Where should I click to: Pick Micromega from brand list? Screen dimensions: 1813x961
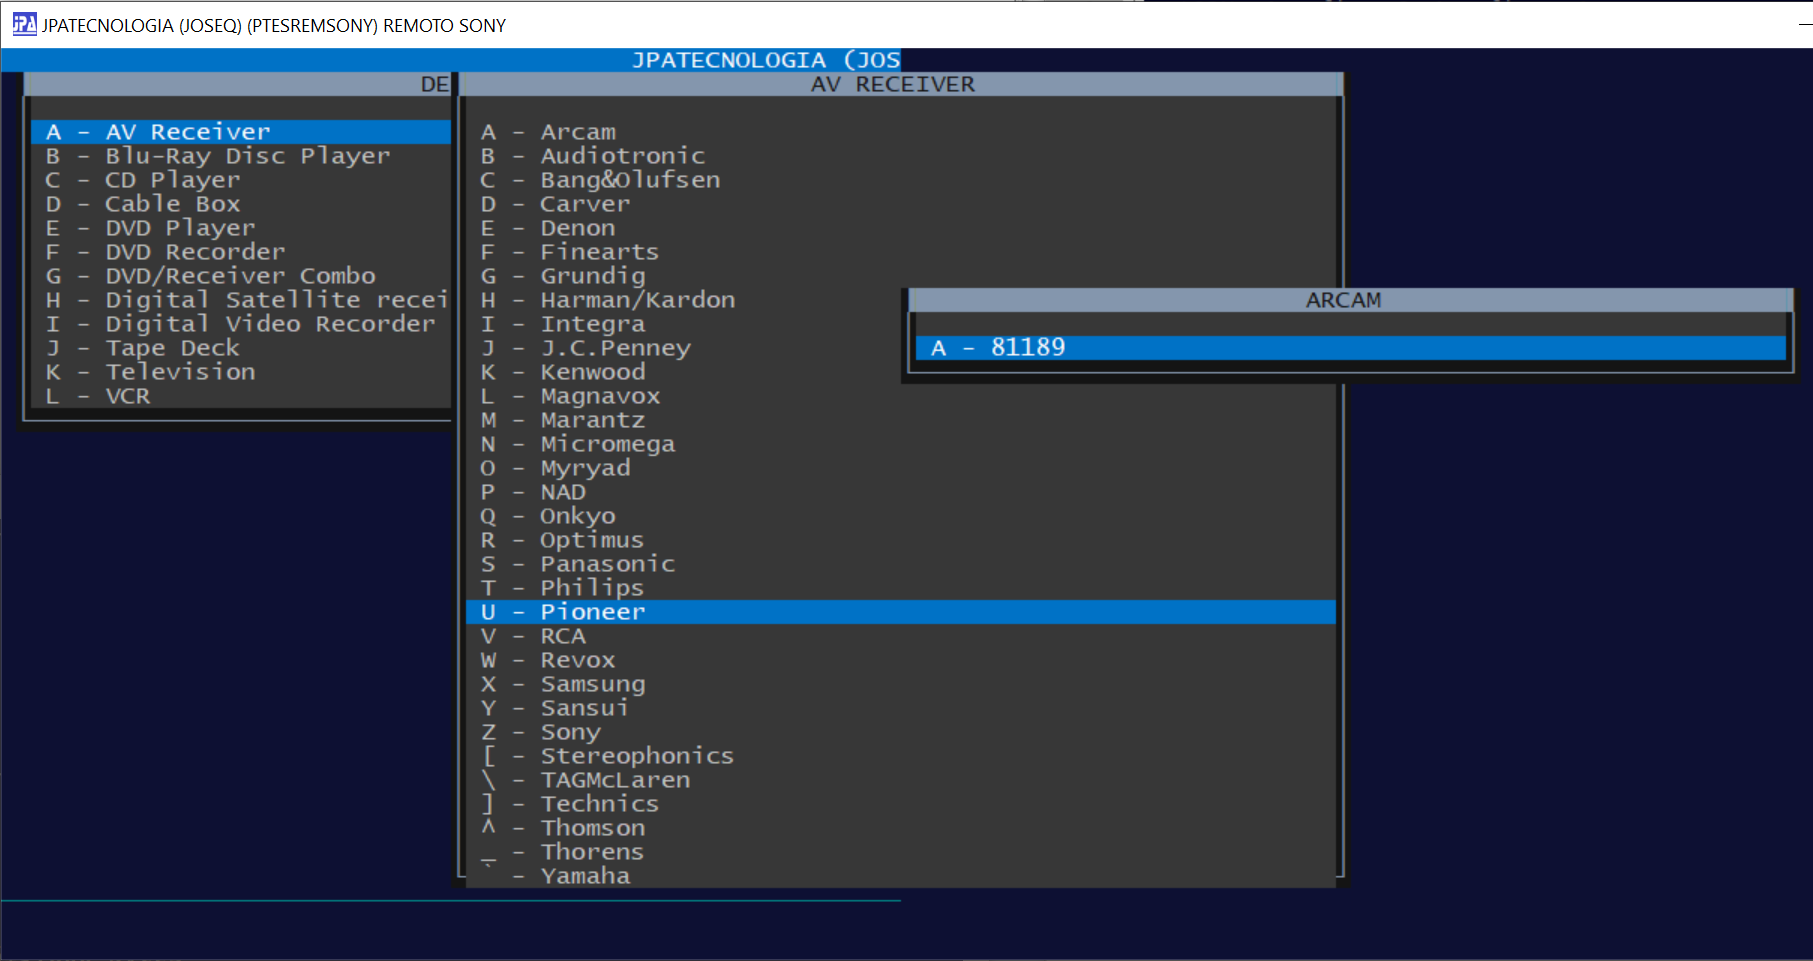[901, 444]
